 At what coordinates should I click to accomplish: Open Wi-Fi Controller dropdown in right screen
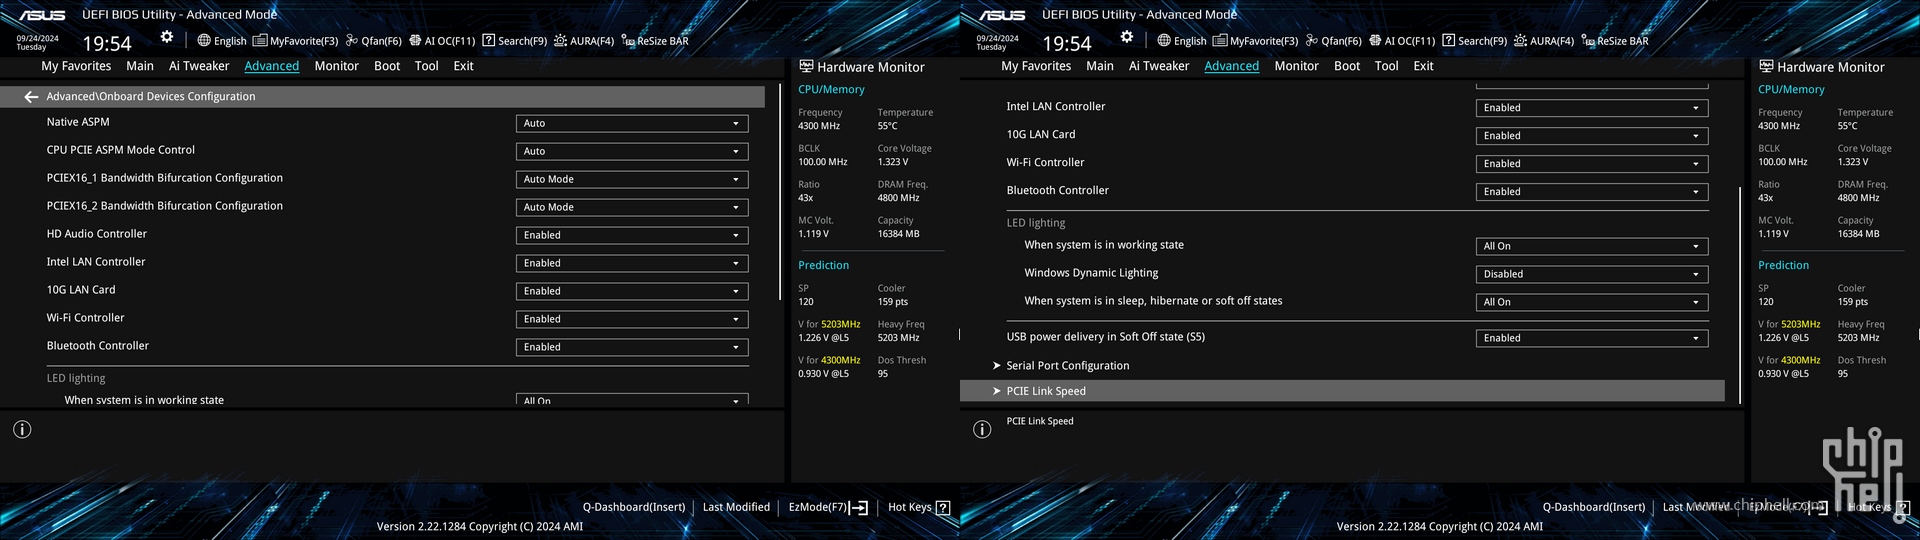[x=1592, y=164]
